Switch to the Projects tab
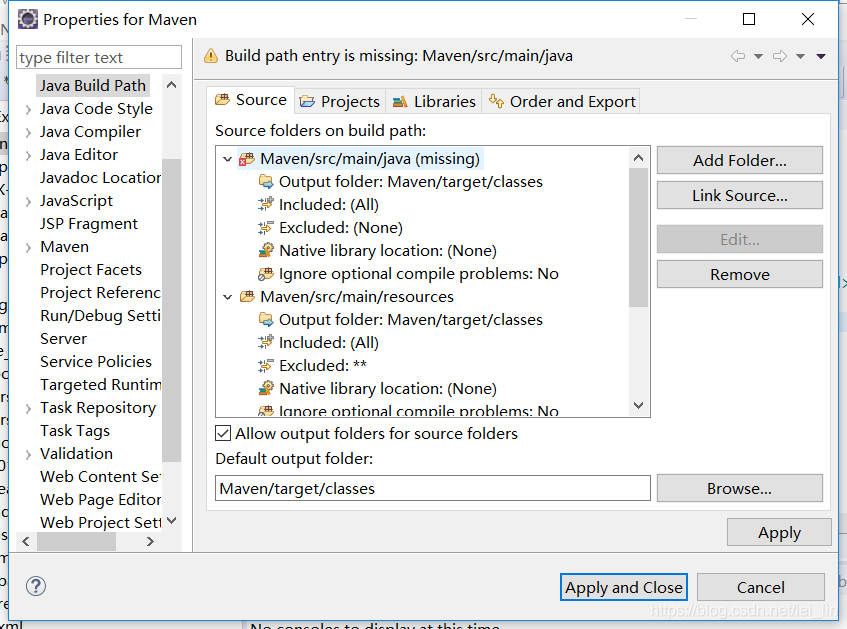Screen dimensions: 847x629 click(340, 102)
